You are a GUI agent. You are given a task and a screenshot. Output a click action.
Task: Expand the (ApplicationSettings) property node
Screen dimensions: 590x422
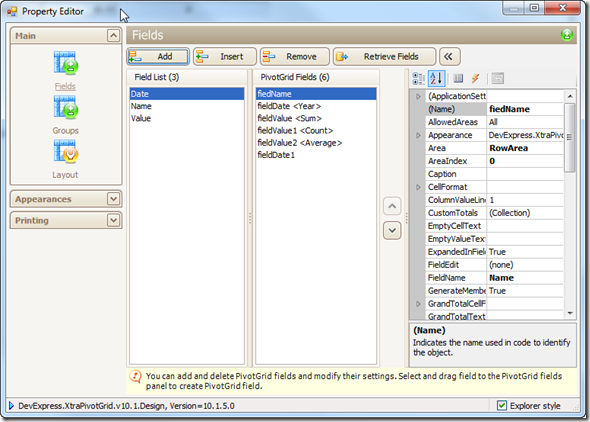point(418,96)
